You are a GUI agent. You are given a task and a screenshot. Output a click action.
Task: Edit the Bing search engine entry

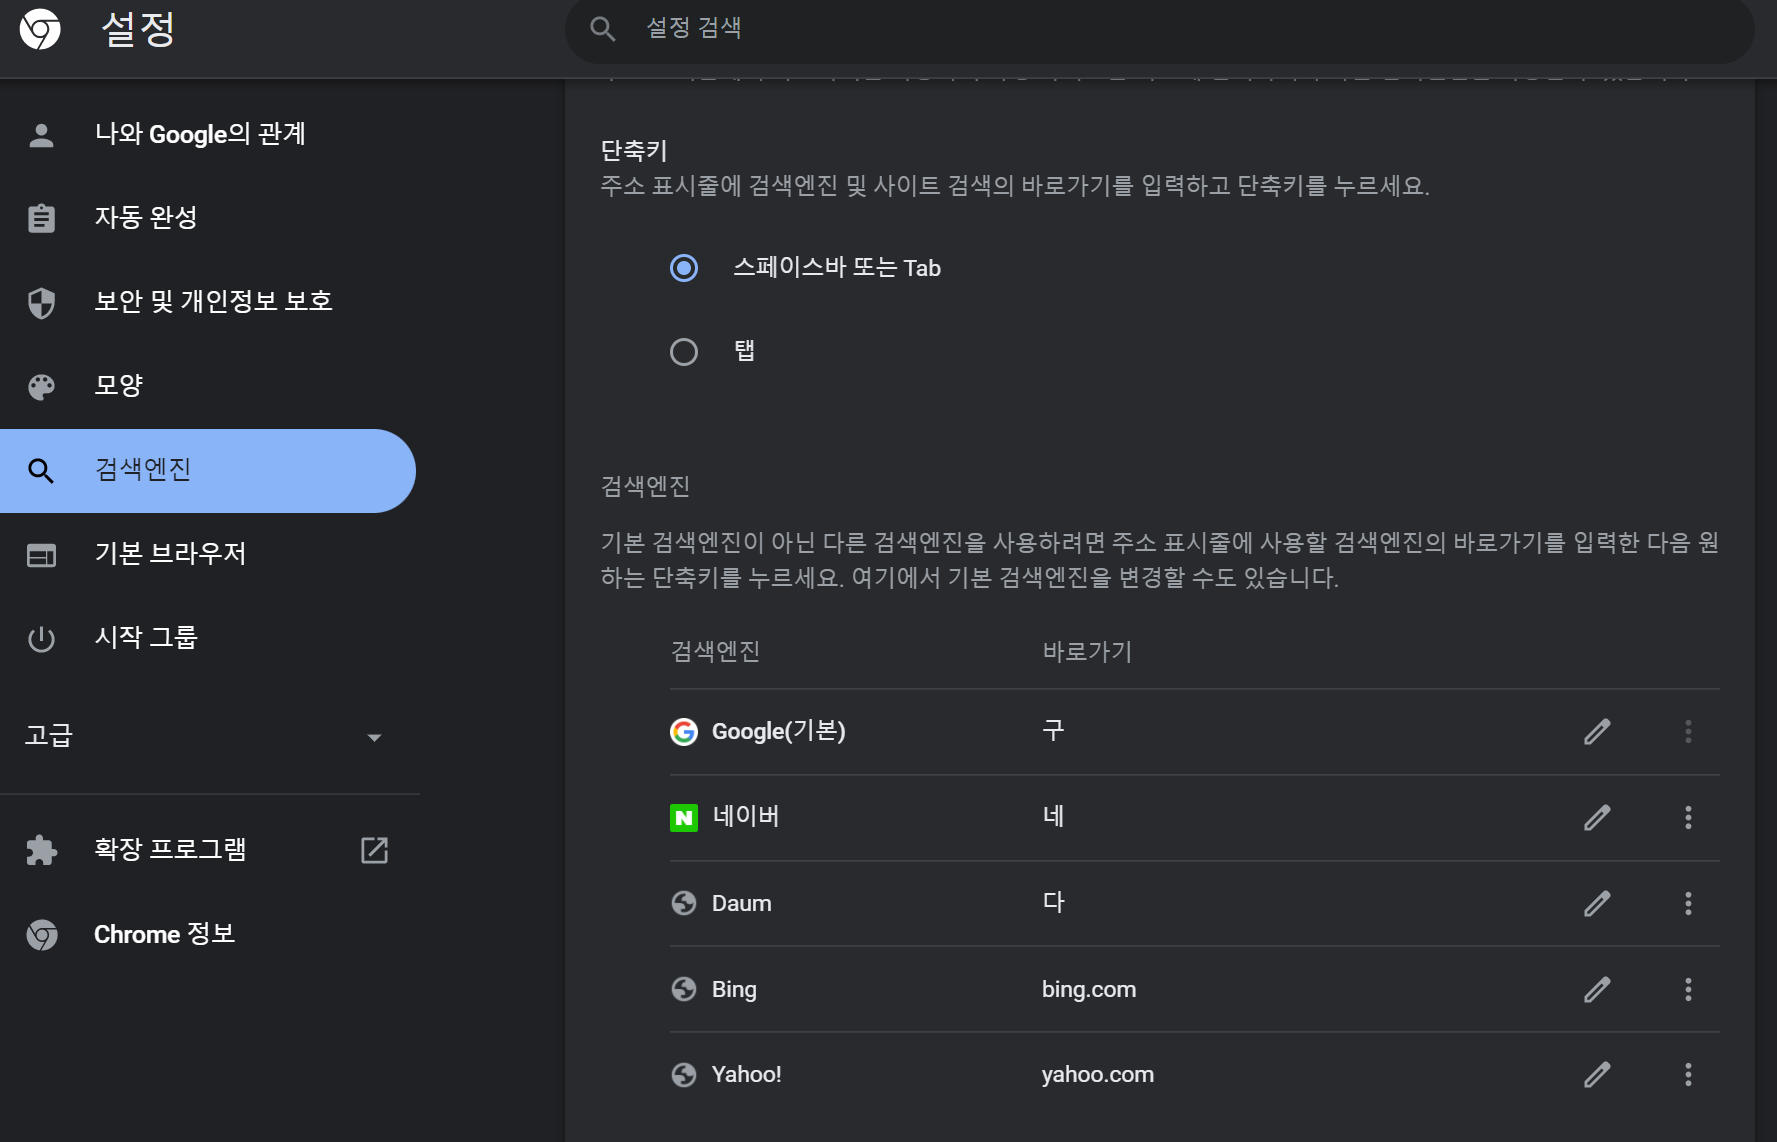1597,990
